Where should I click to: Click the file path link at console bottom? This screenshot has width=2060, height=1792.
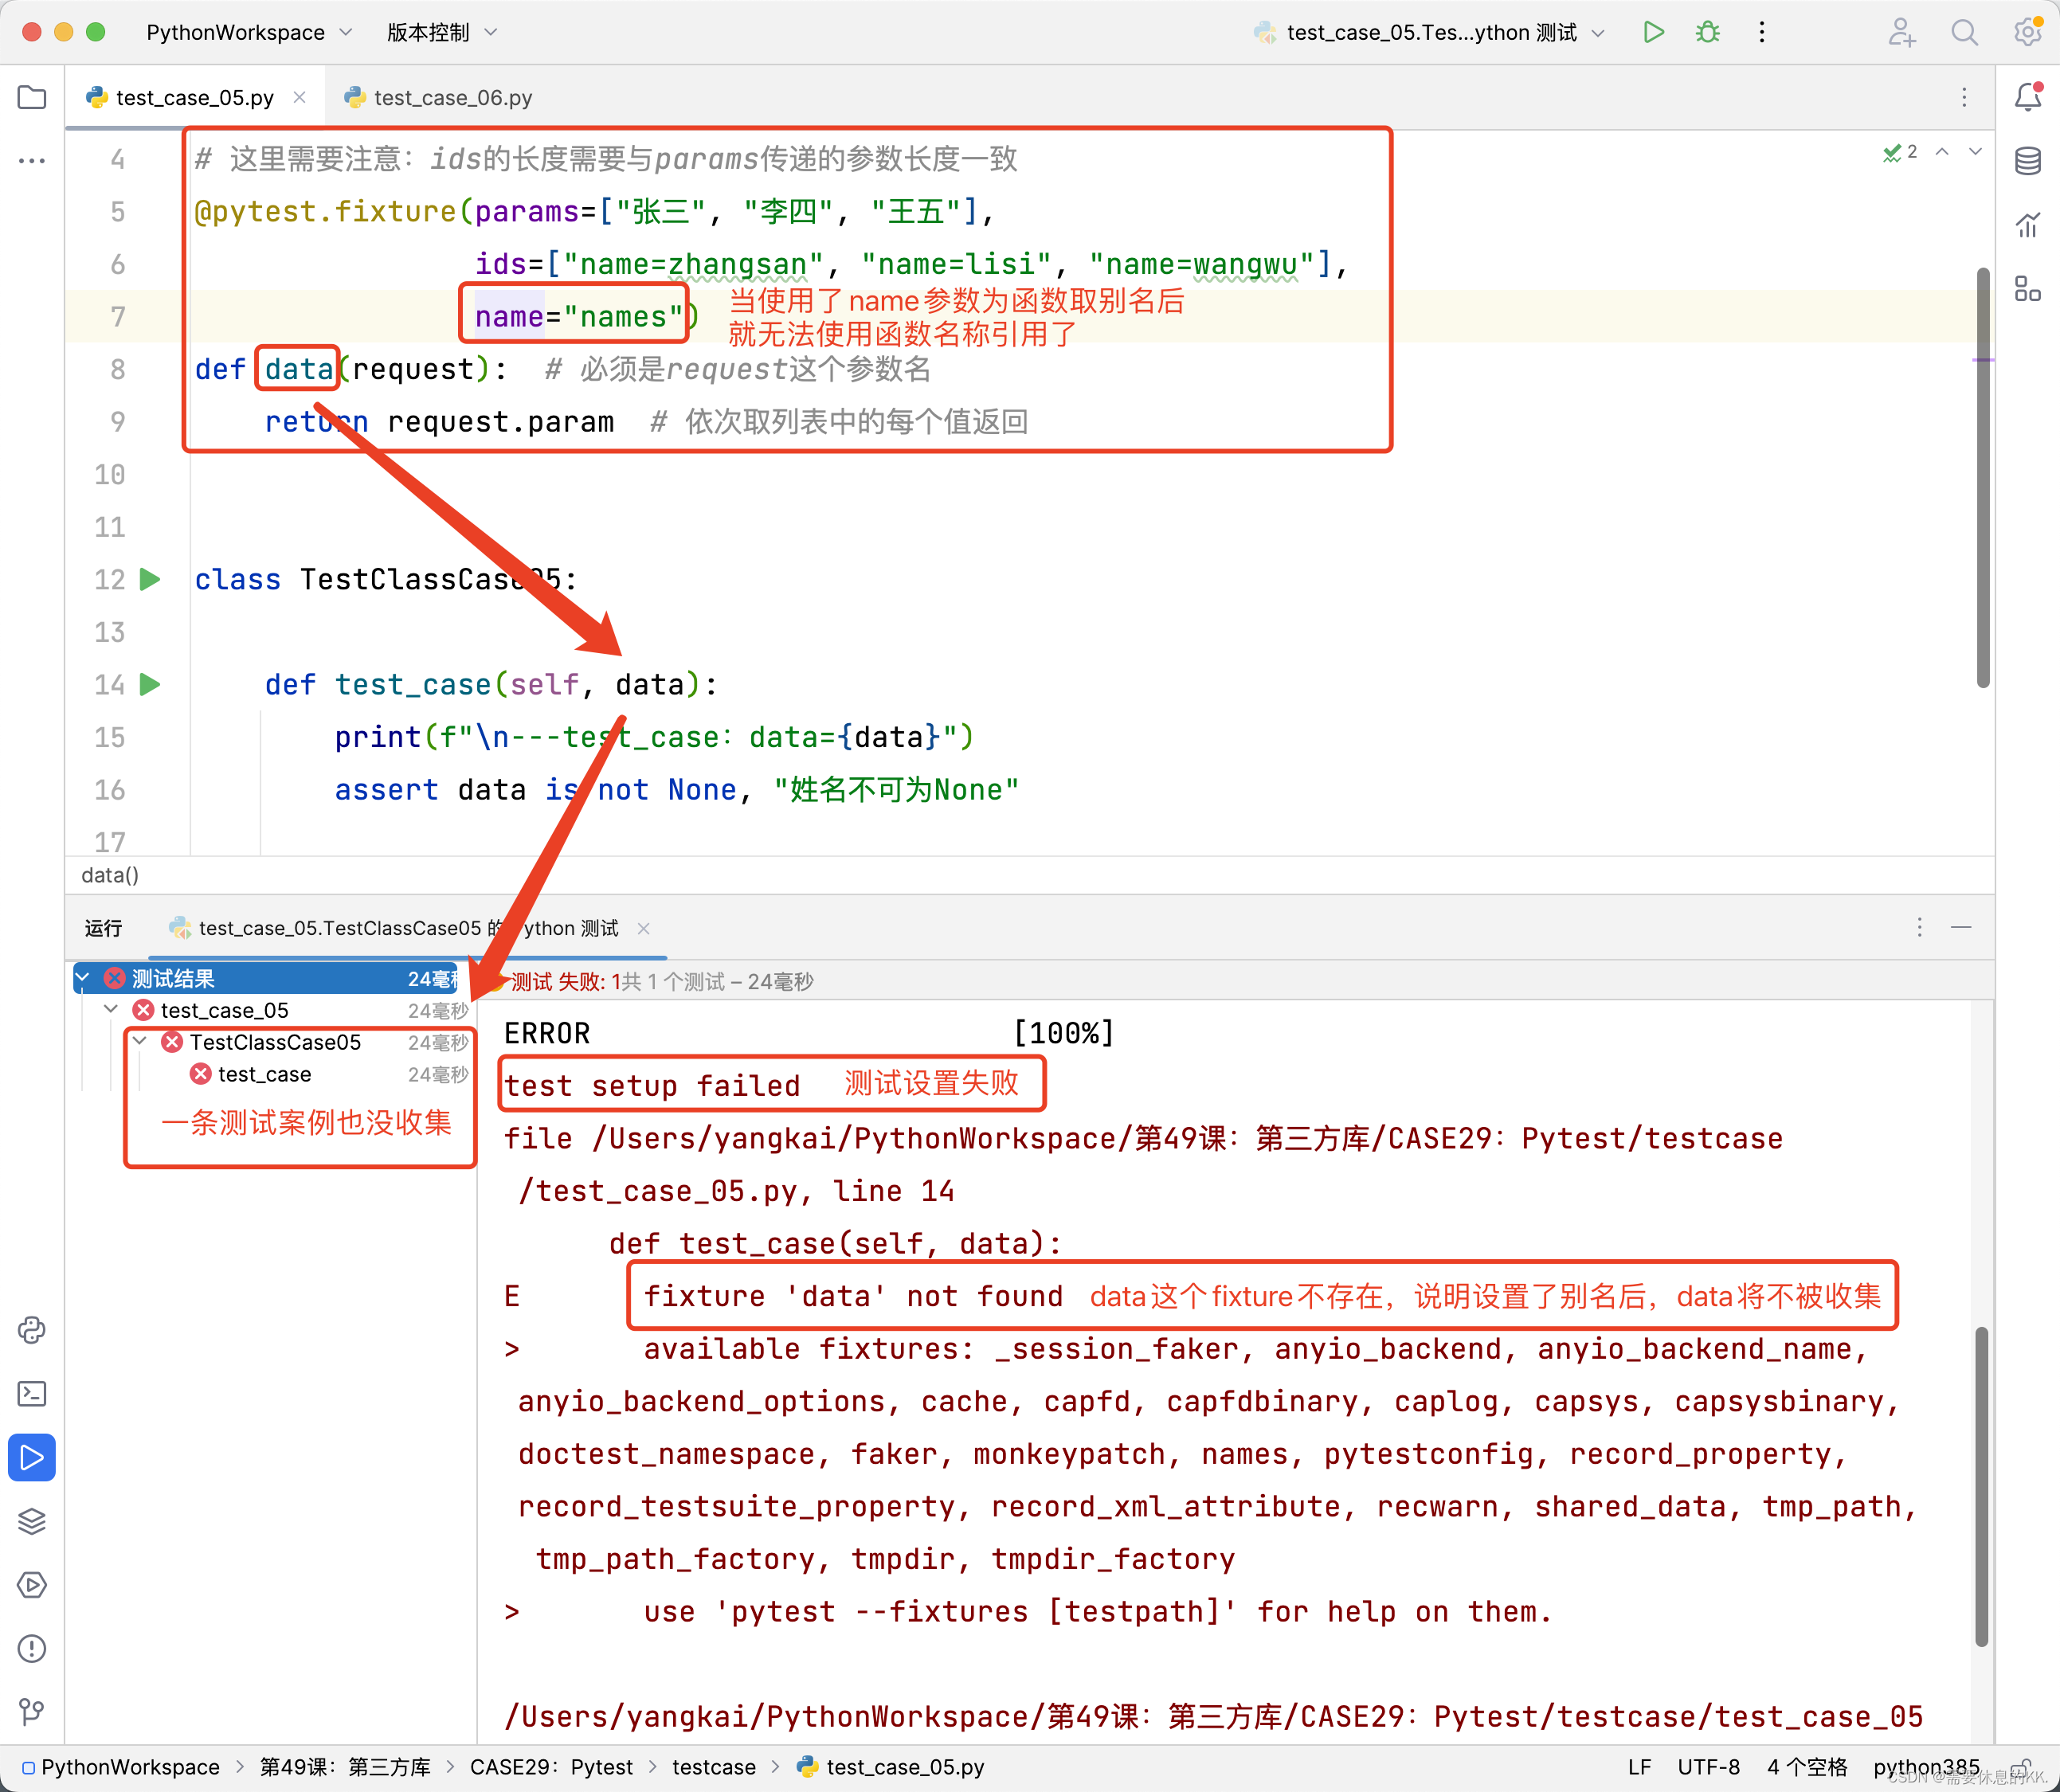(1213, 1716)
